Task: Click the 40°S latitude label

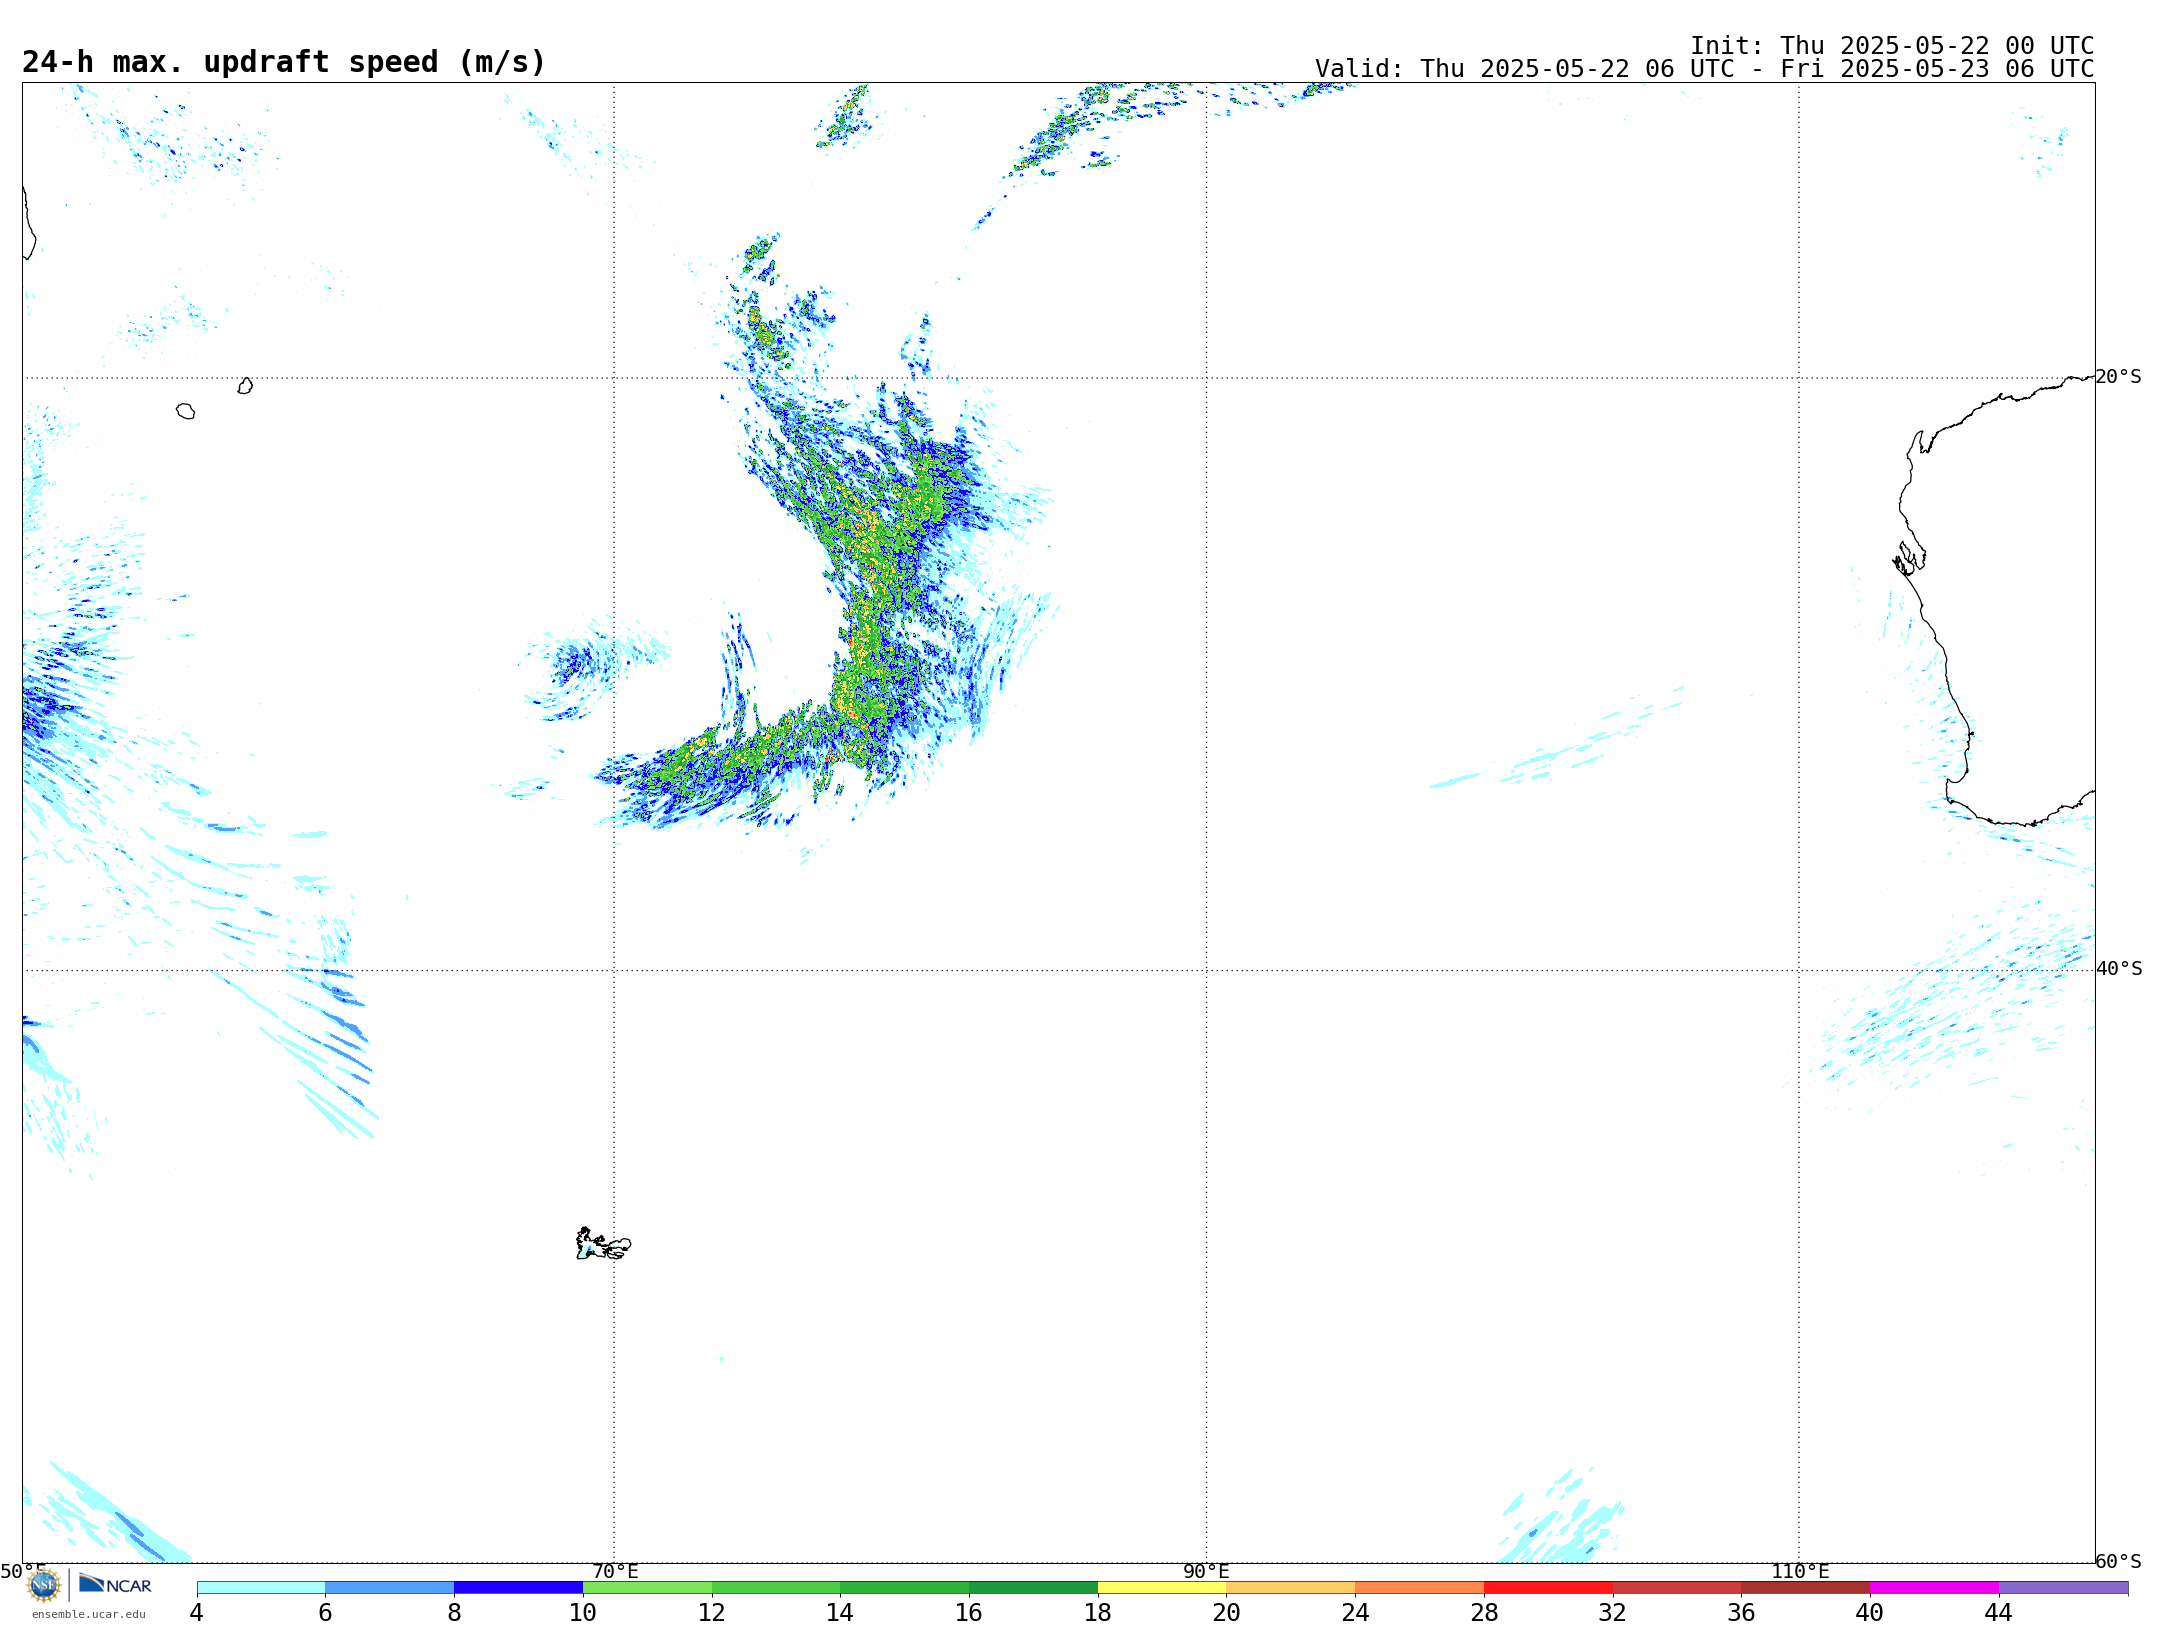Action: (x=2119, y=969)
